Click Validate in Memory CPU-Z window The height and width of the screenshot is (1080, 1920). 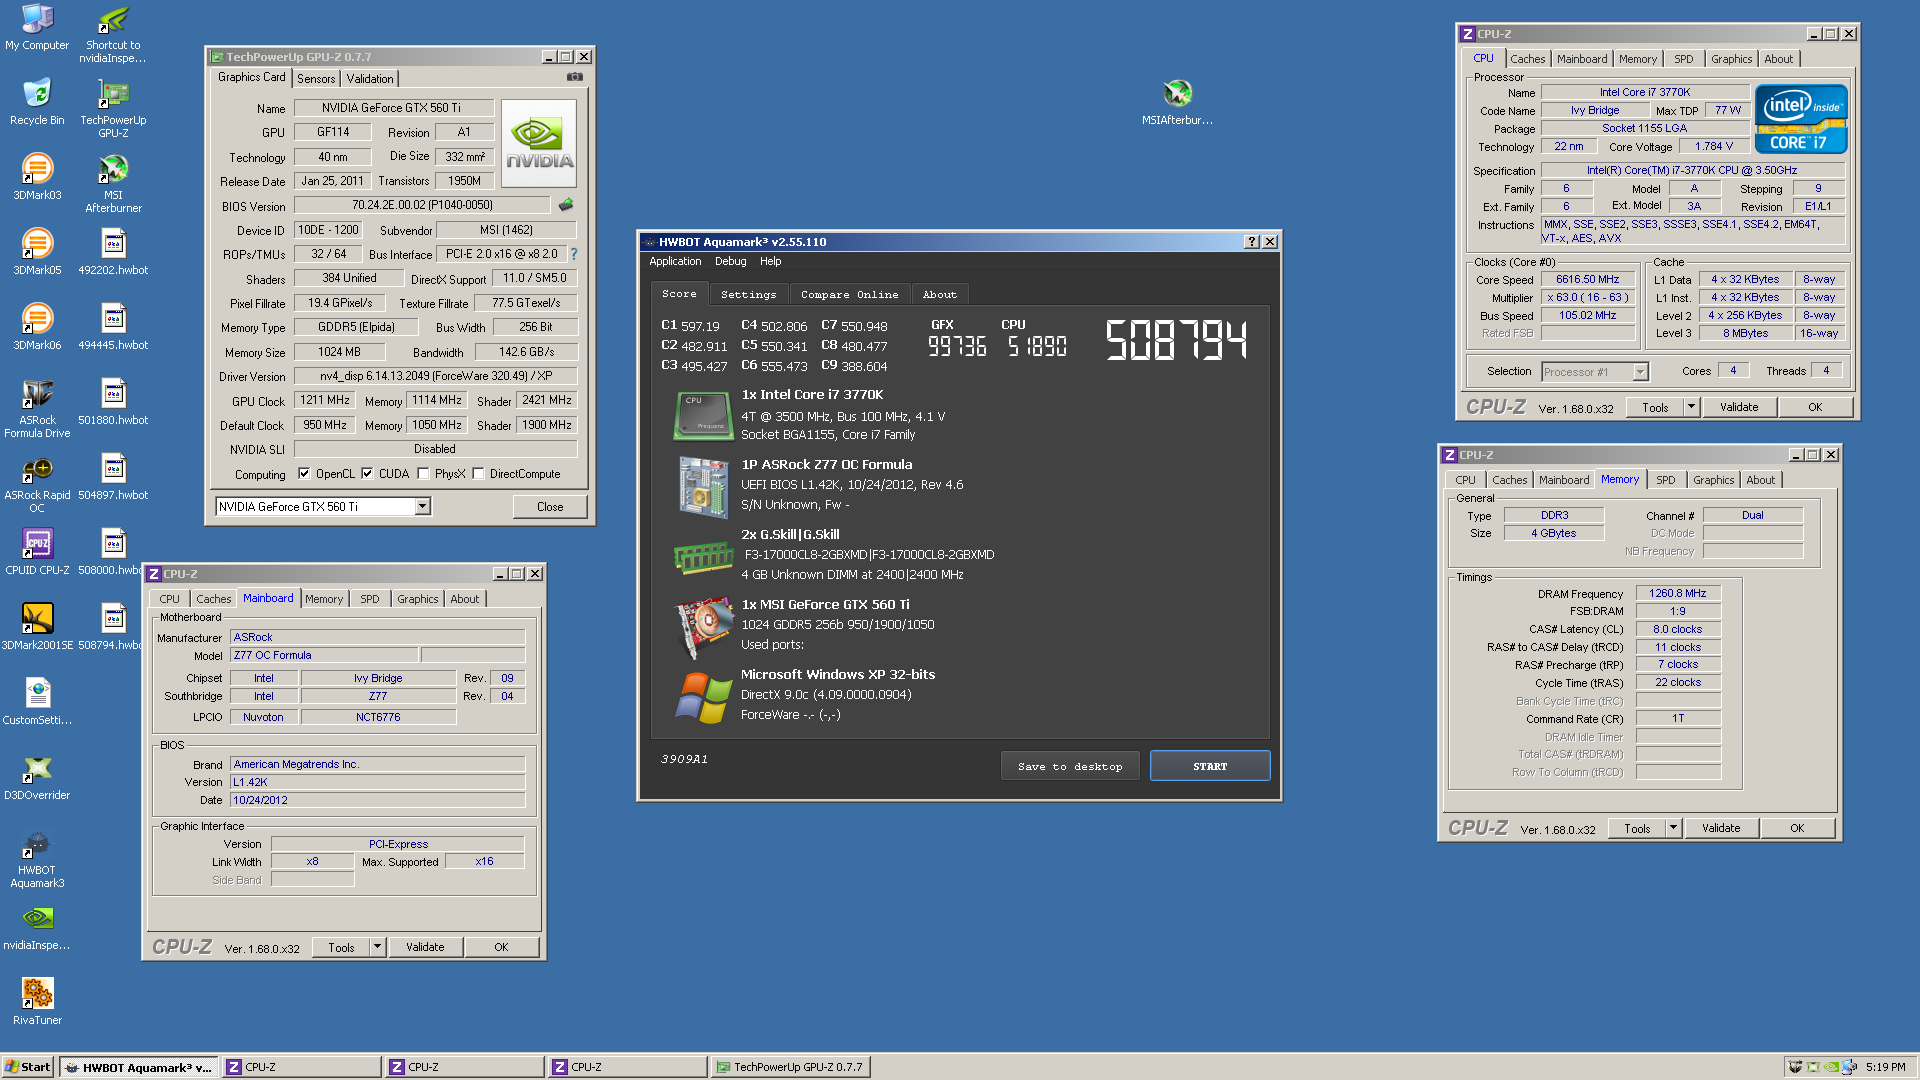(1721, 828)
